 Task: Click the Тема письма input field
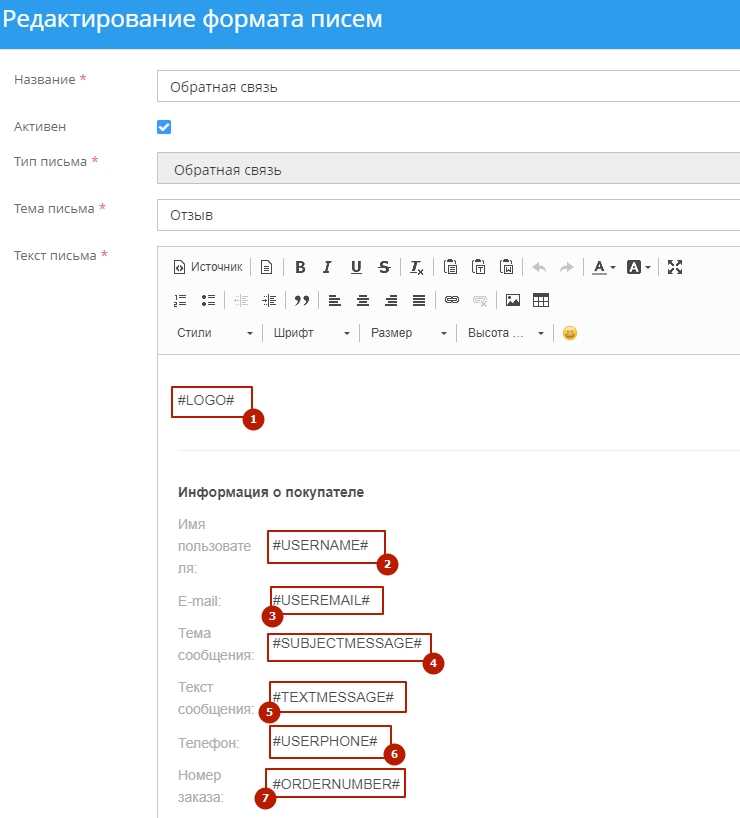(x=448, y=215)
